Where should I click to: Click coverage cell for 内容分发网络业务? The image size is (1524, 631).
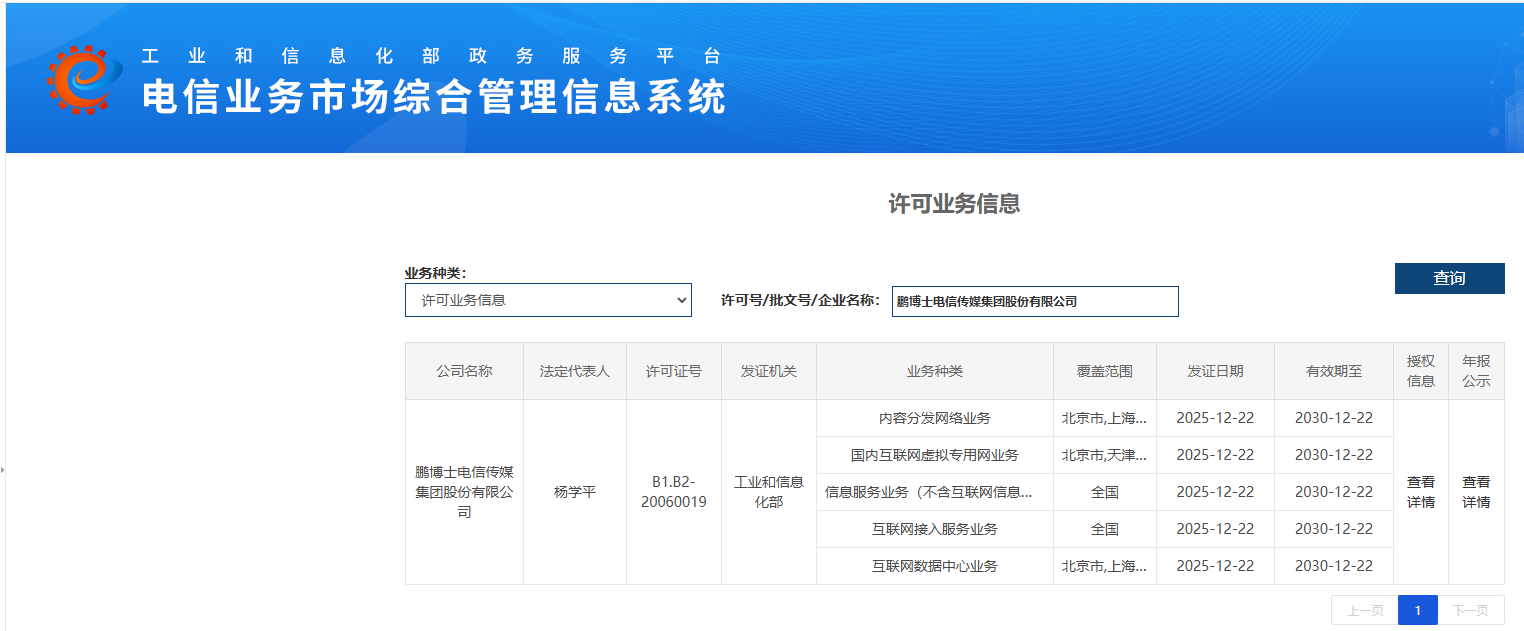coord(1104,418)
